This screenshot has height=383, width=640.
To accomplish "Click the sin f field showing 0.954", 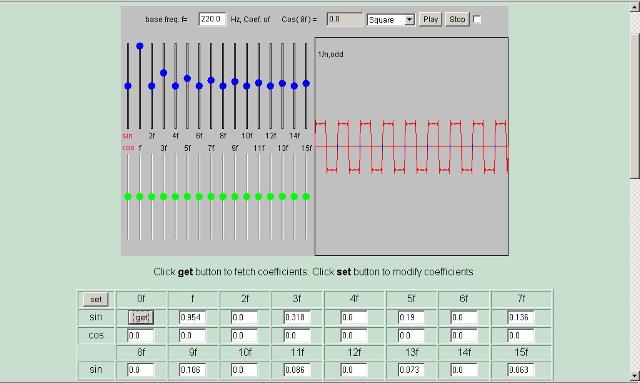I will coord(192,317).
